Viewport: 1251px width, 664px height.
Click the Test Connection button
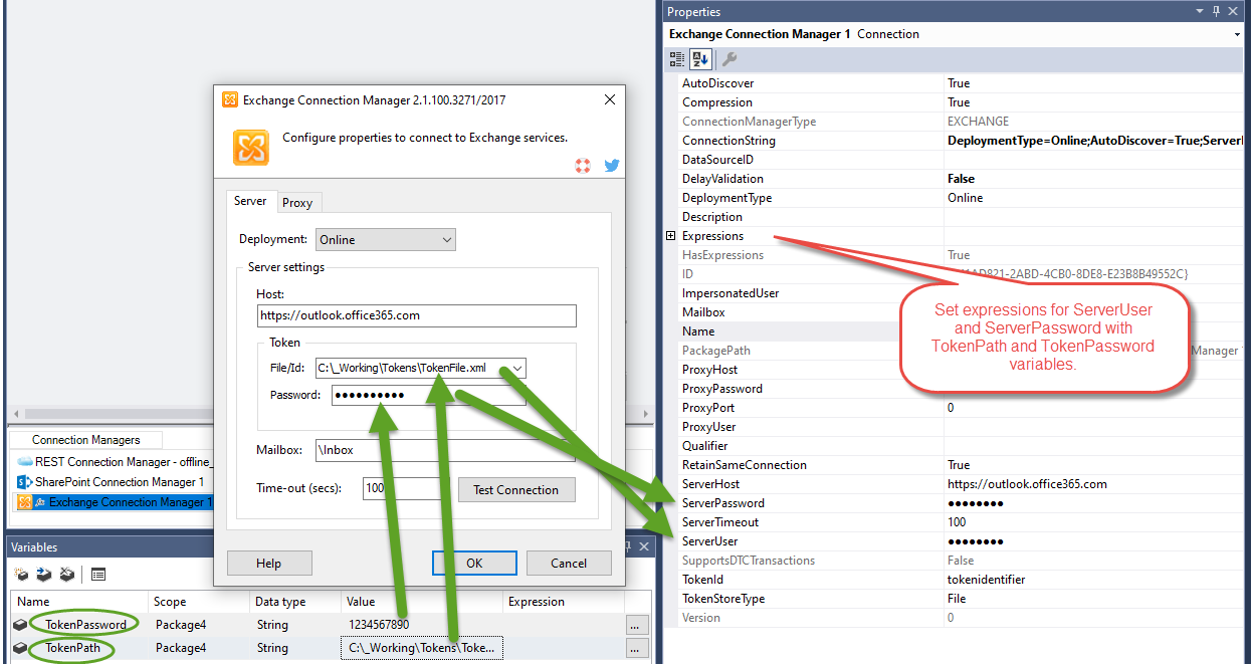tap(516, 490)
